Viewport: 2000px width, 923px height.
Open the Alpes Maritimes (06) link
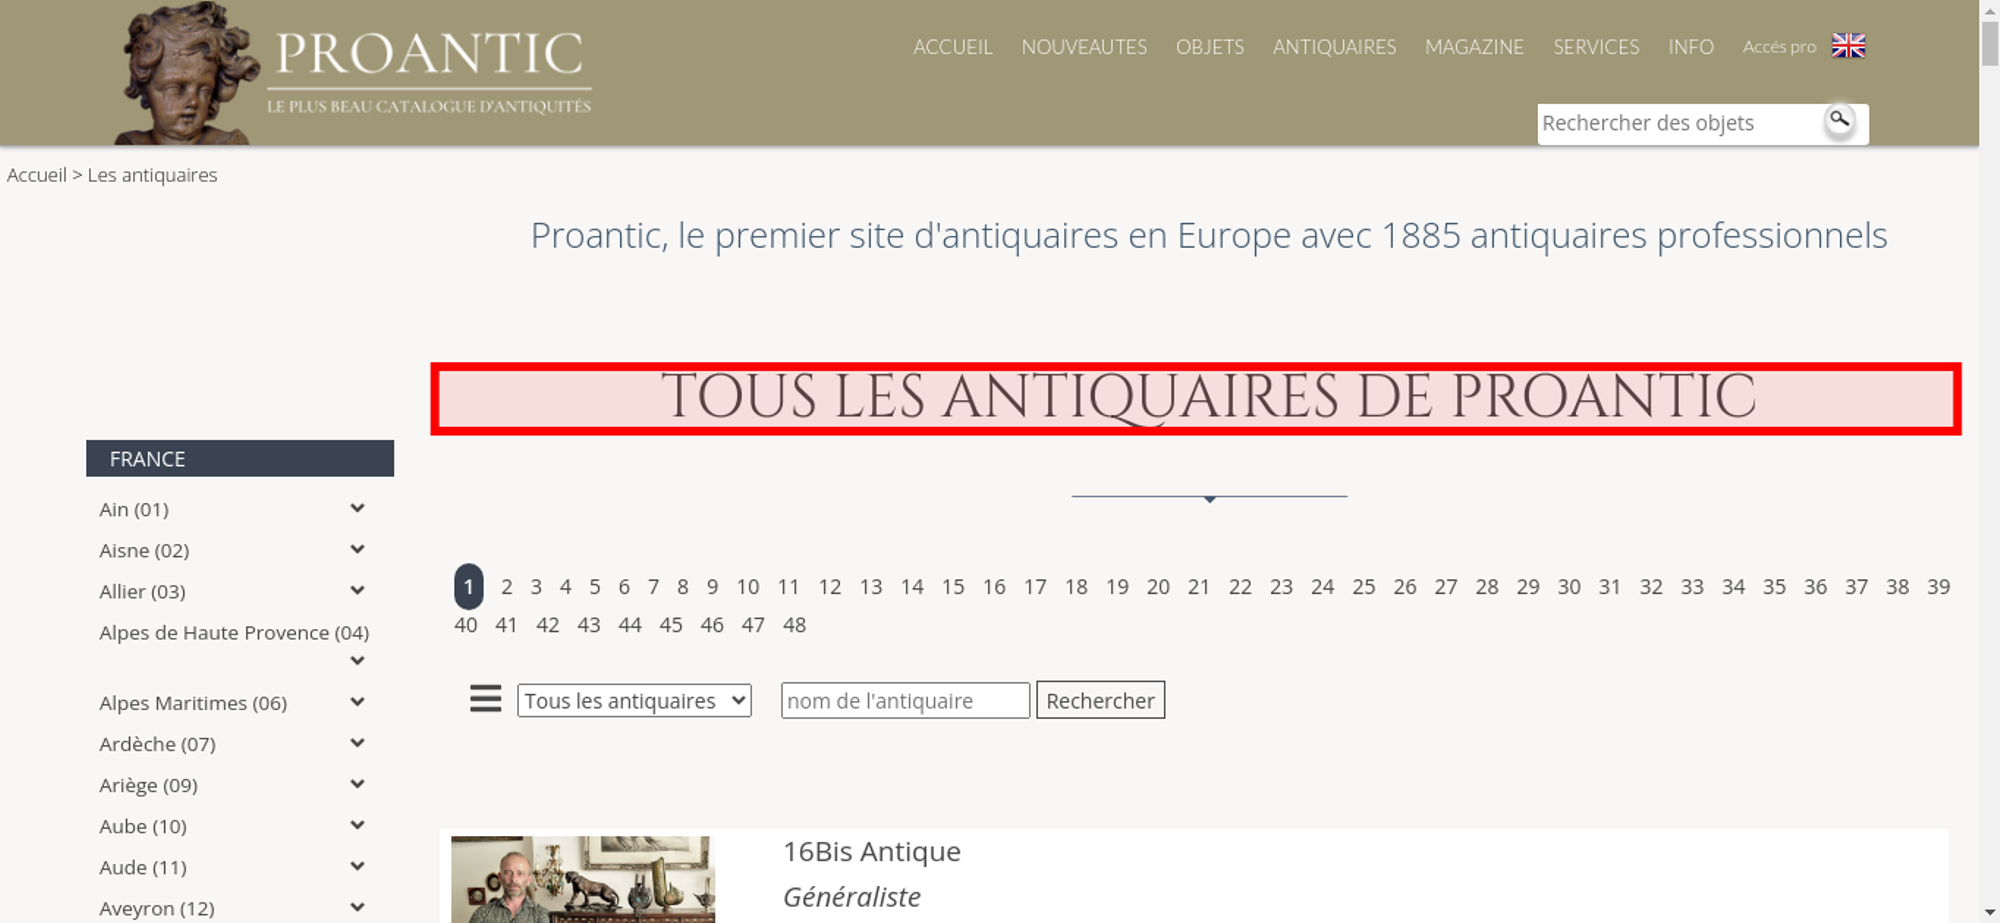pyautogui.click(x=193, y=703)
